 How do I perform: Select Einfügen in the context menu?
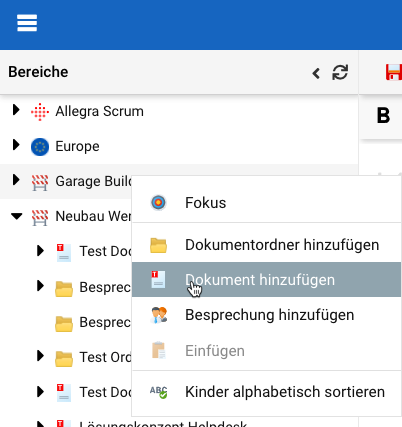pos(266,351)
